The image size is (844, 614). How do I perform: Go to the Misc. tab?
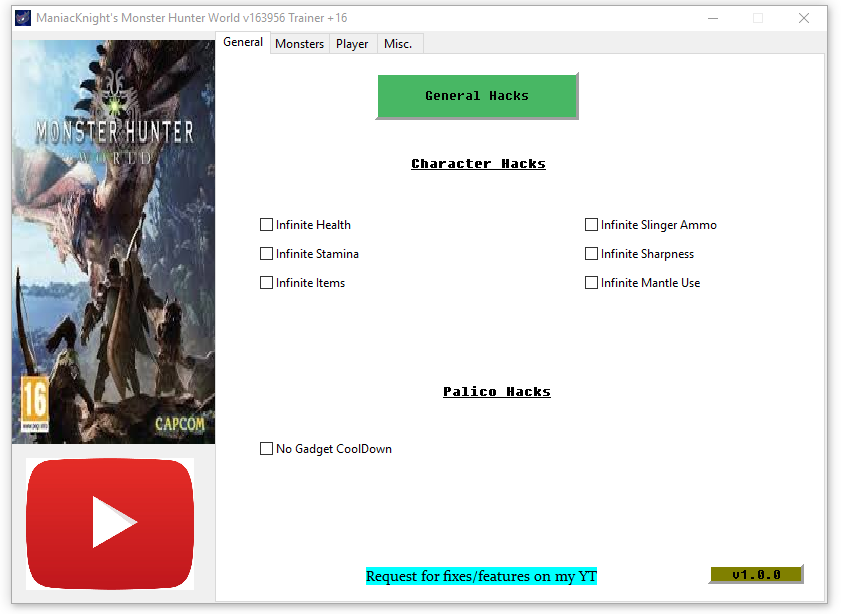pyautogui.click(x=398, y=44)
